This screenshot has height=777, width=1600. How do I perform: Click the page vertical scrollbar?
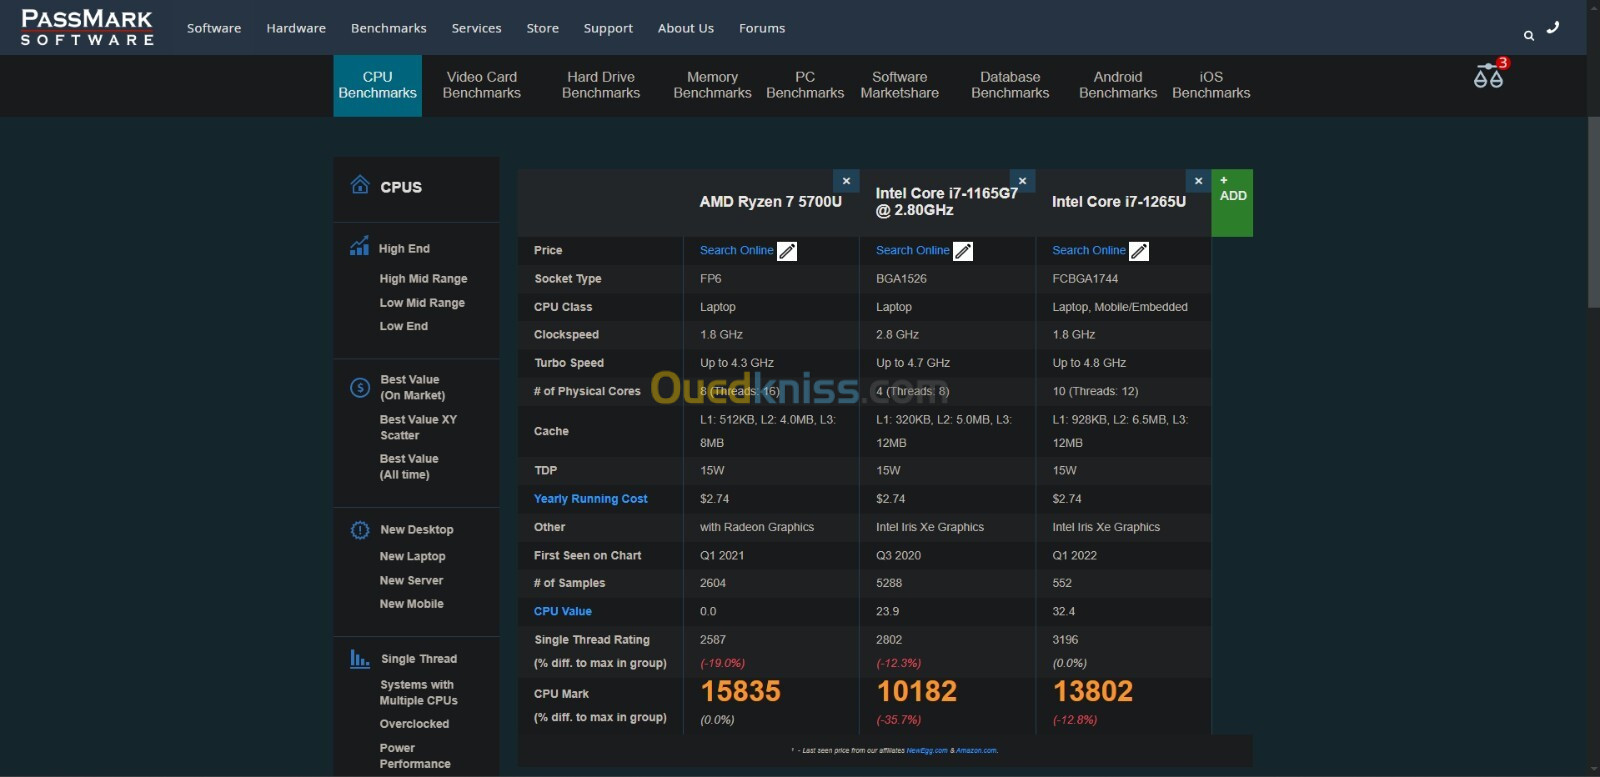(1593, 210)
